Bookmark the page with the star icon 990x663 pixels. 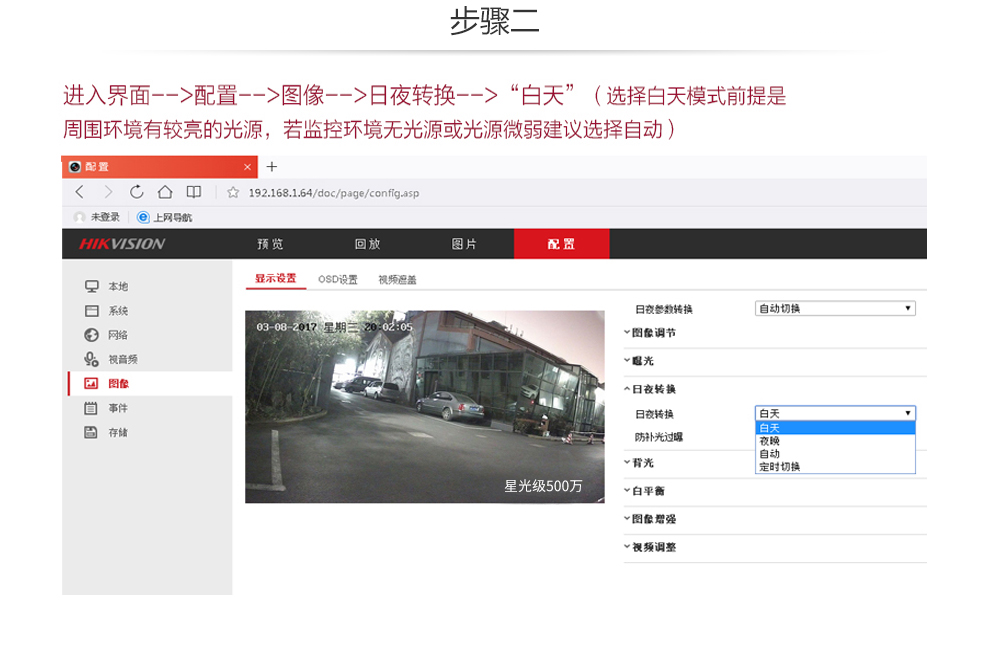point(233,192)
